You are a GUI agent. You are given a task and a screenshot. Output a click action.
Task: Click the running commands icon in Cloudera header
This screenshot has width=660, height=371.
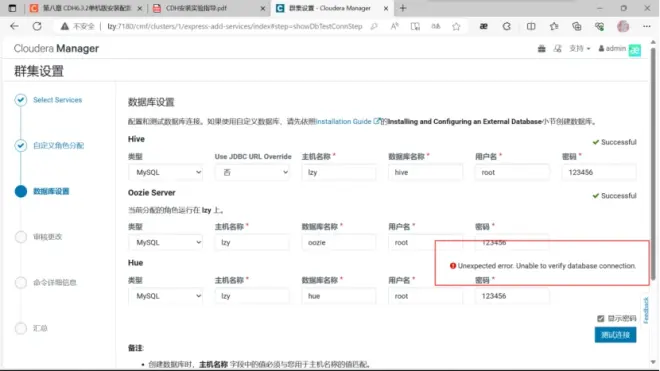(558, 49)
